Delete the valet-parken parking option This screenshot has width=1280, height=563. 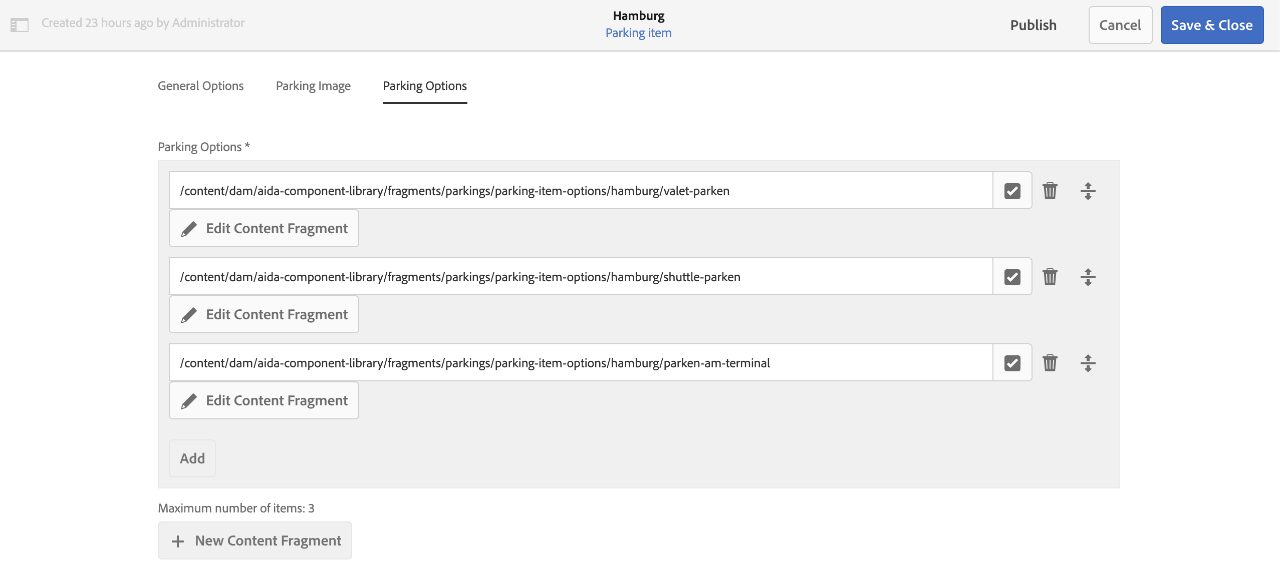coord(1050,191)
